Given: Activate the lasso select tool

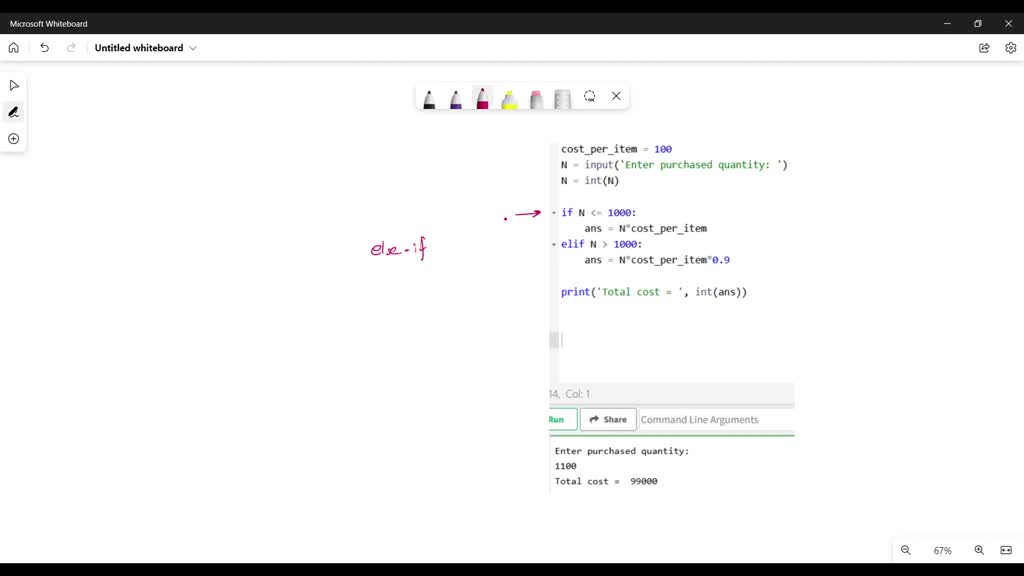Looking at the screenshot, I should [x=590, y=97].
